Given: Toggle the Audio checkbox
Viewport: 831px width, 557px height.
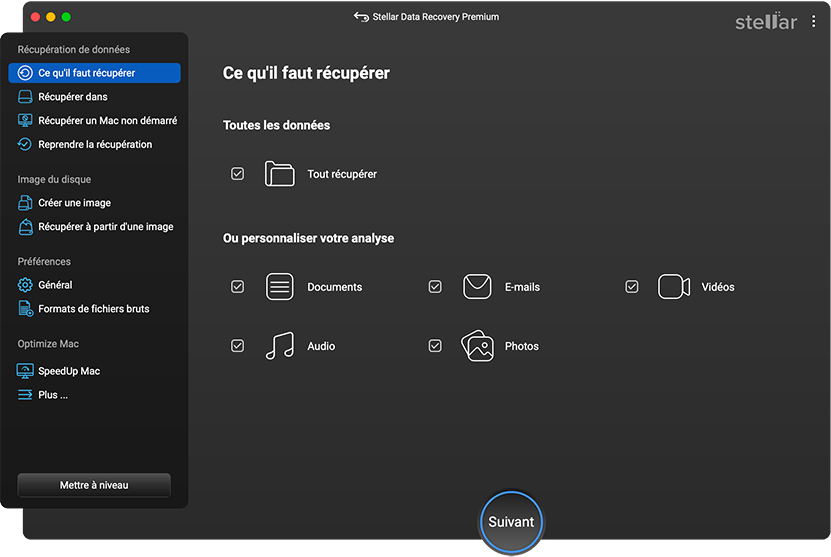Looking at the screenshot, I should [x=237, y=346].
